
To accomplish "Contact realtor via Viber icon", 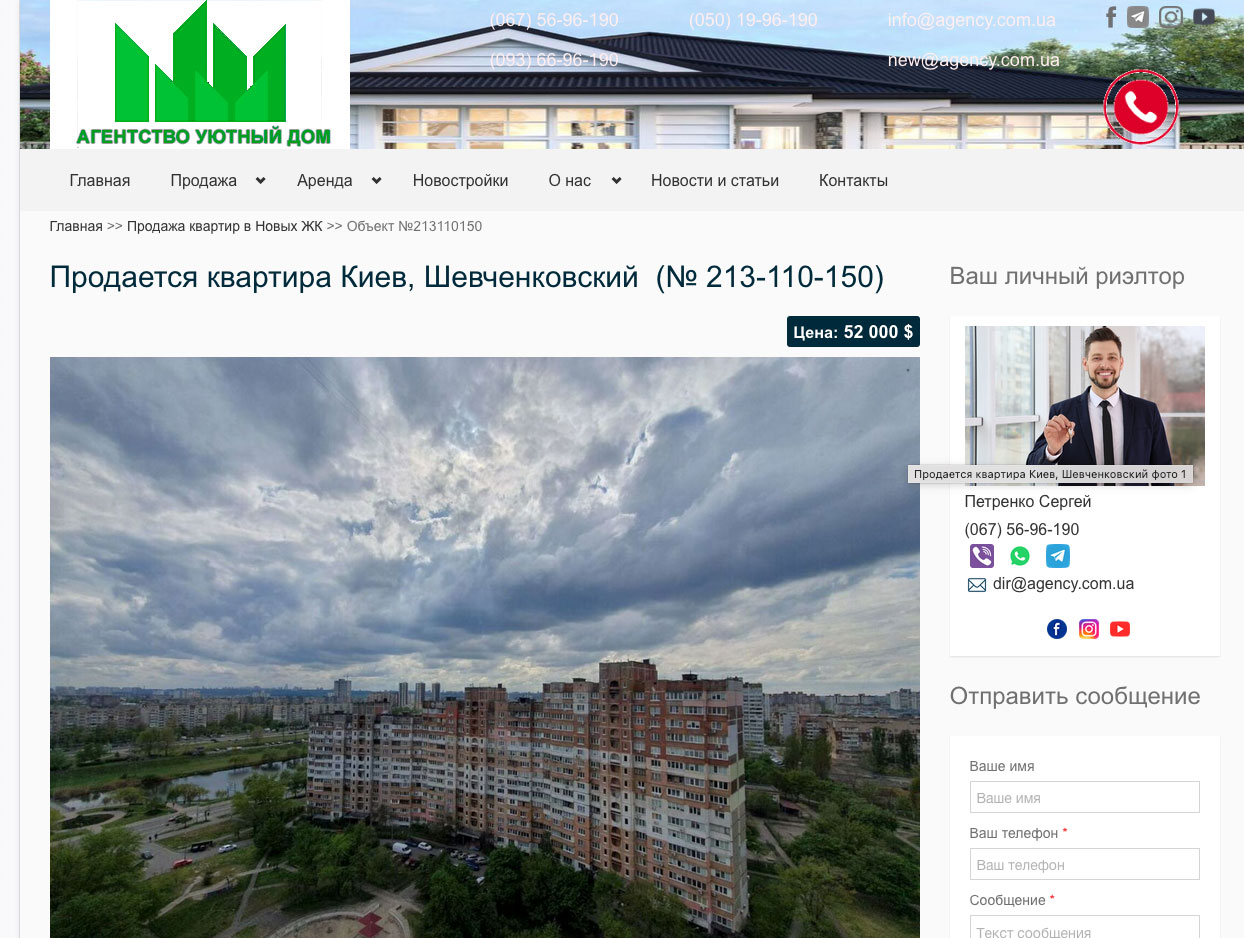I will (x=982, y=556).
